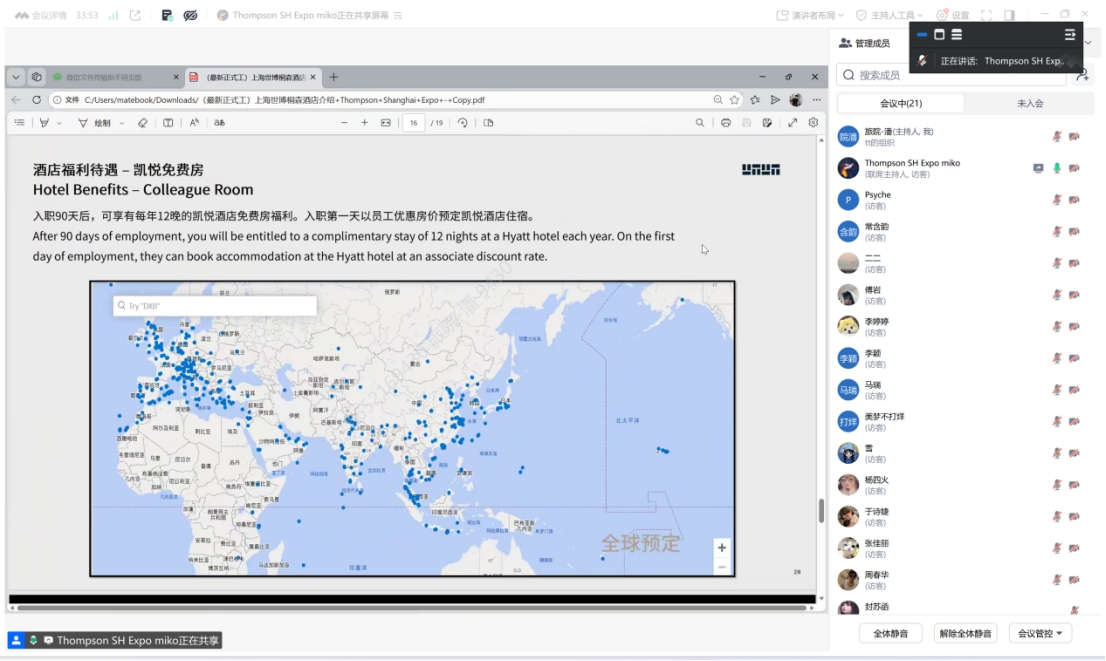The height and width of the screenshot is (661, 1106).
Task: Select the PDF highlight tool
Action: click(x=44, y=123)
